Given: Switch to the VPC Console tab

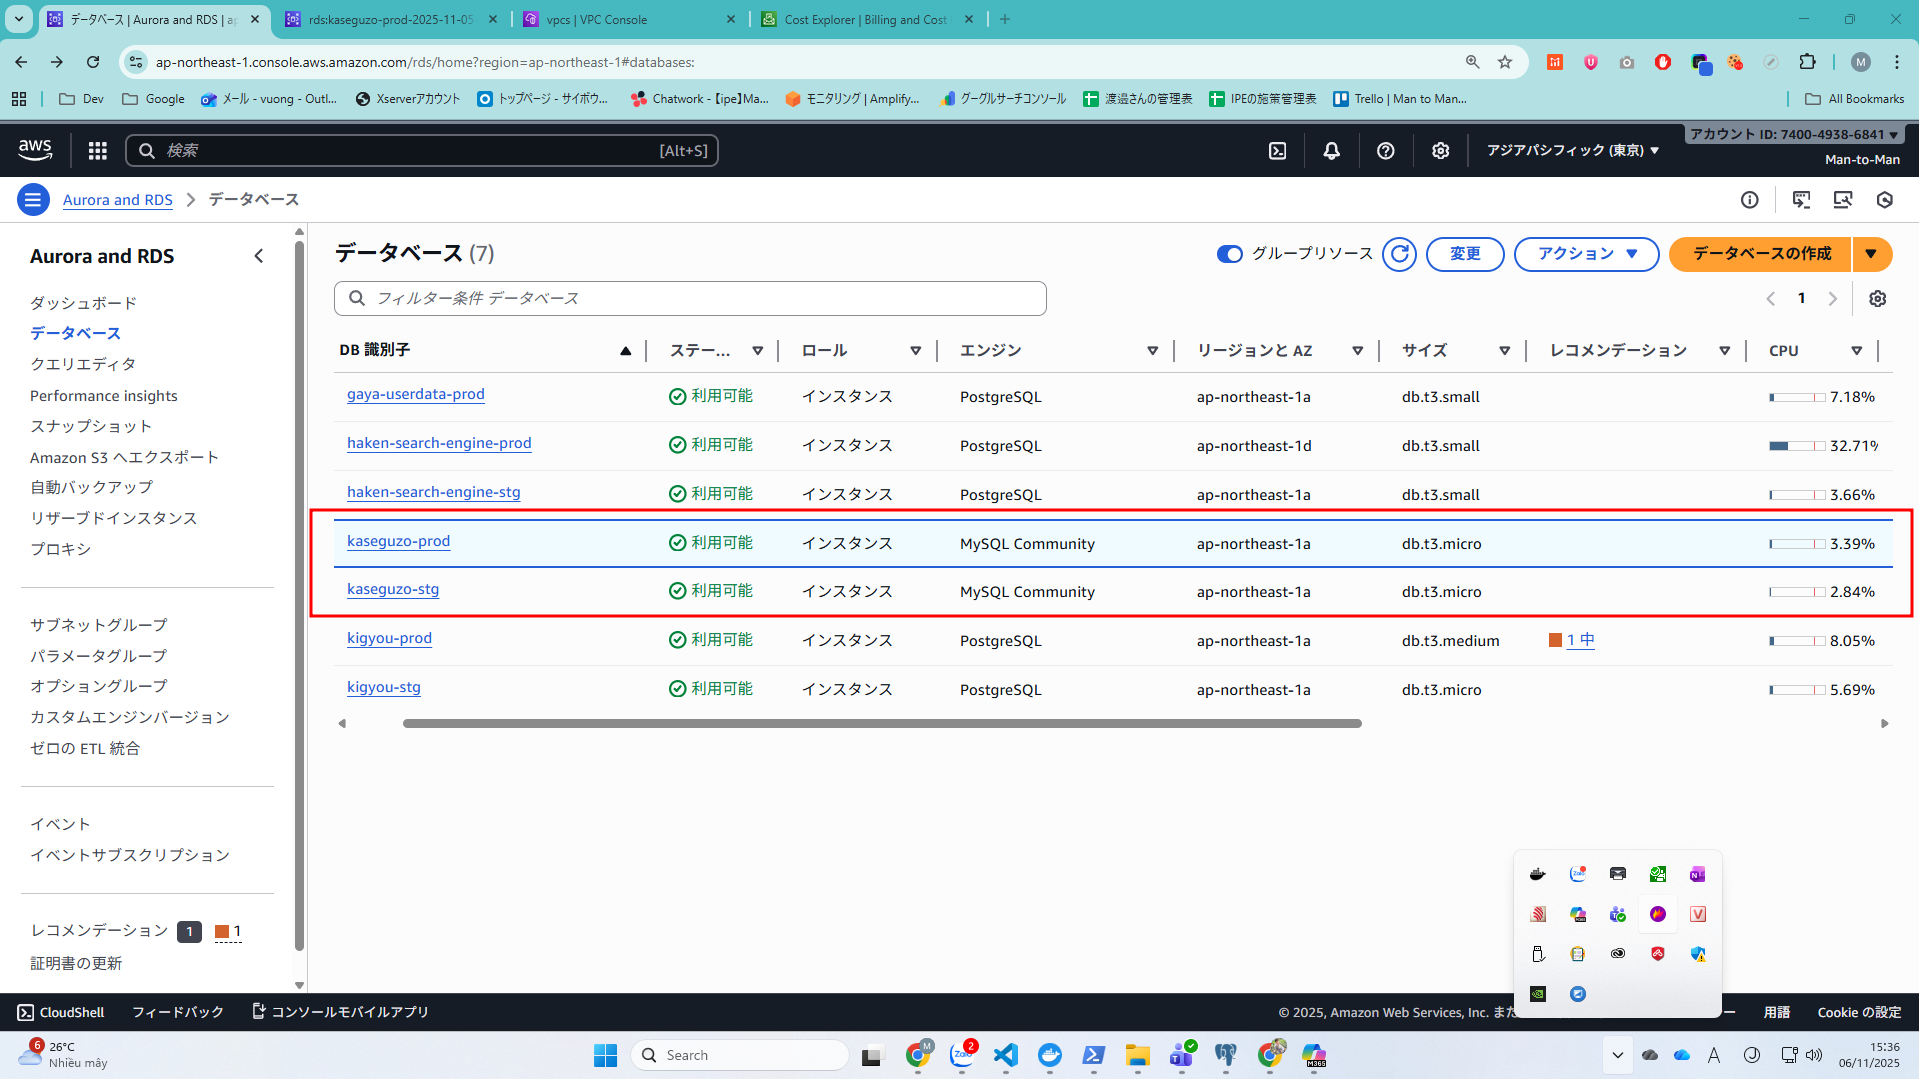Looking at the screenshot, I should pos(597,19).
